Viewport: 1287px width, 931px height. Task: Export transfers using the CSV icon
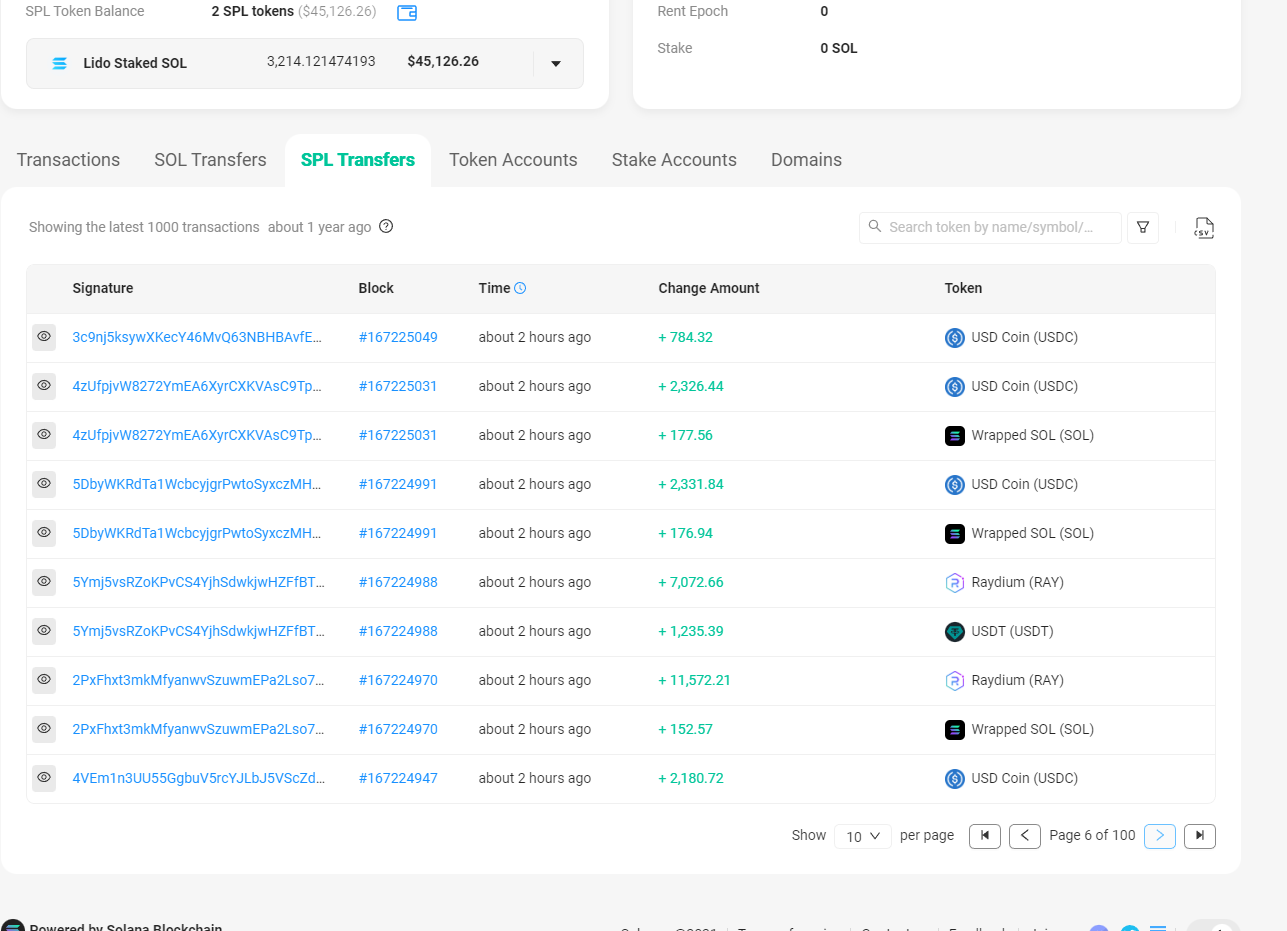[1203, 228]
